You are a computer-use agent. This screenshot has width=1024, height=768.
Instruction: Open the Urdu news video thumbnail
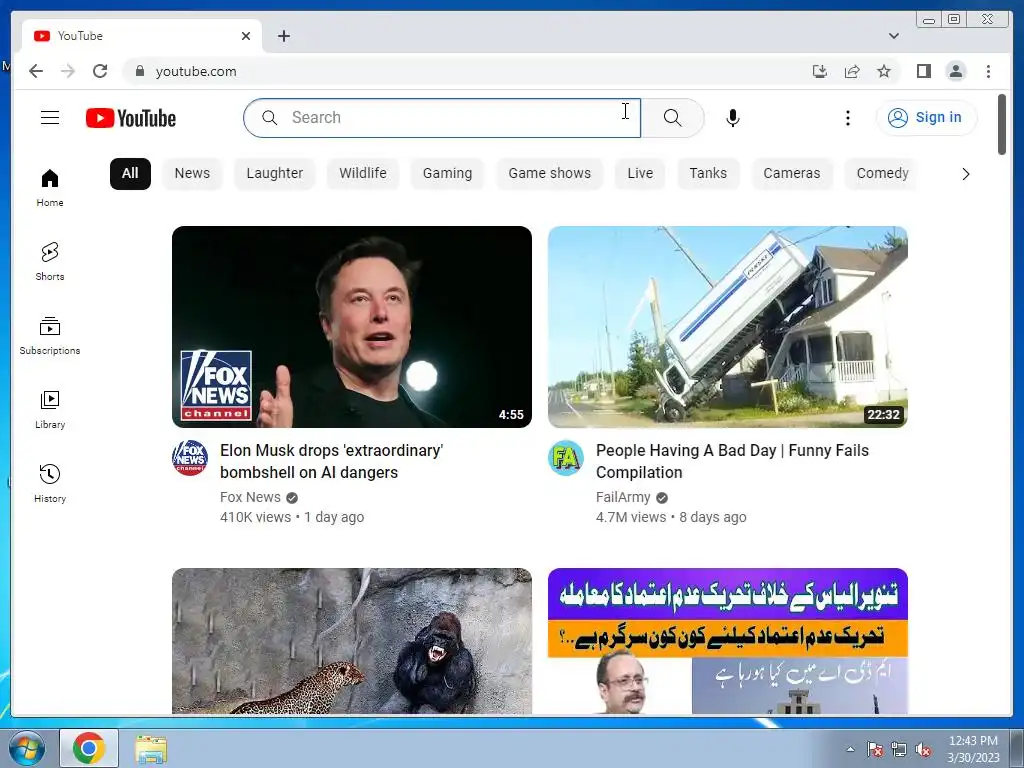click(x=728, y=641)
